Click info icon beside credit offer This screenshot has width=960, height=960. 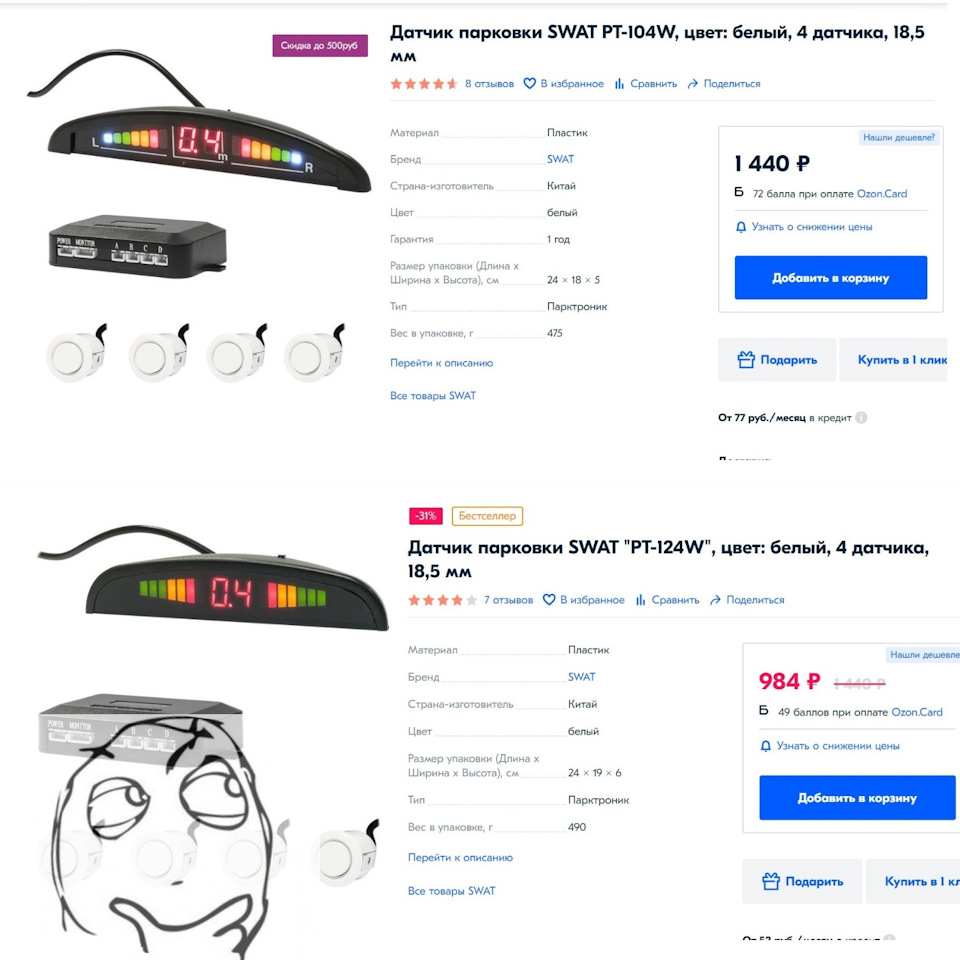(861, 418)
